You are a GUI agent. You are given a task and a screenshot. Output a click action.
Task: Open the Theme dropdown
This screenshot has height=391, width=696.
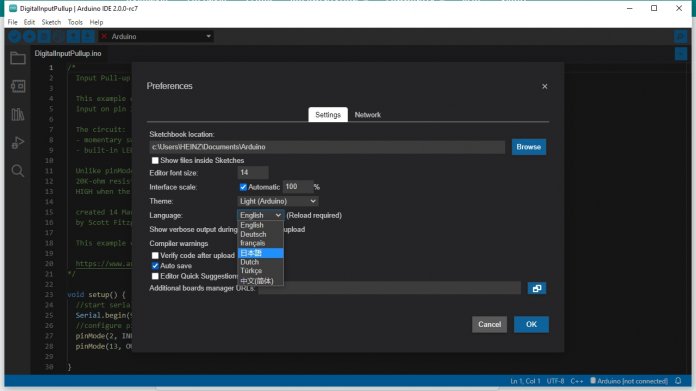pos(278,201)
